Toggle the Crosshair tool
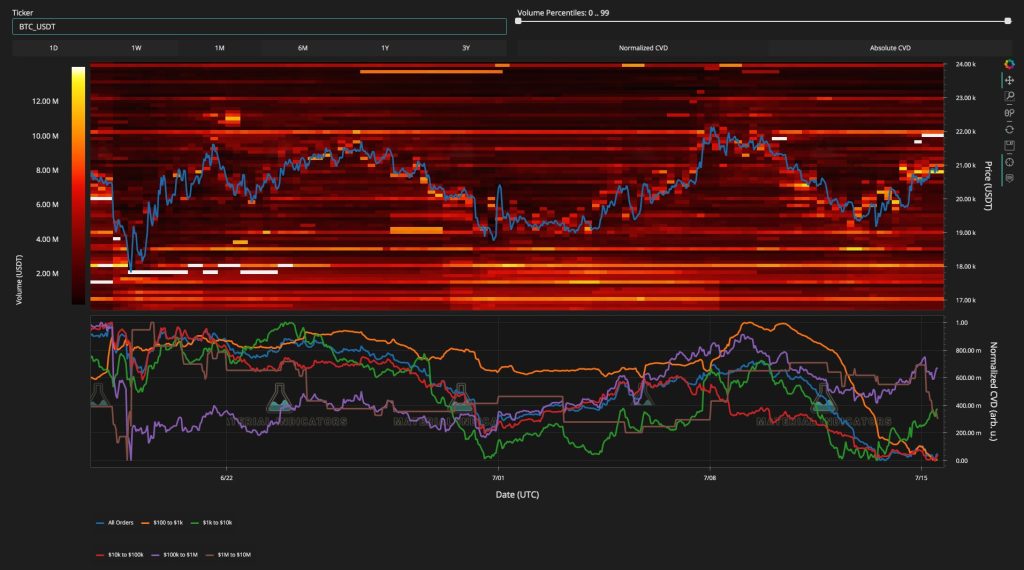This screenshot has height=570, width=1024. [x=1009, y=161]
